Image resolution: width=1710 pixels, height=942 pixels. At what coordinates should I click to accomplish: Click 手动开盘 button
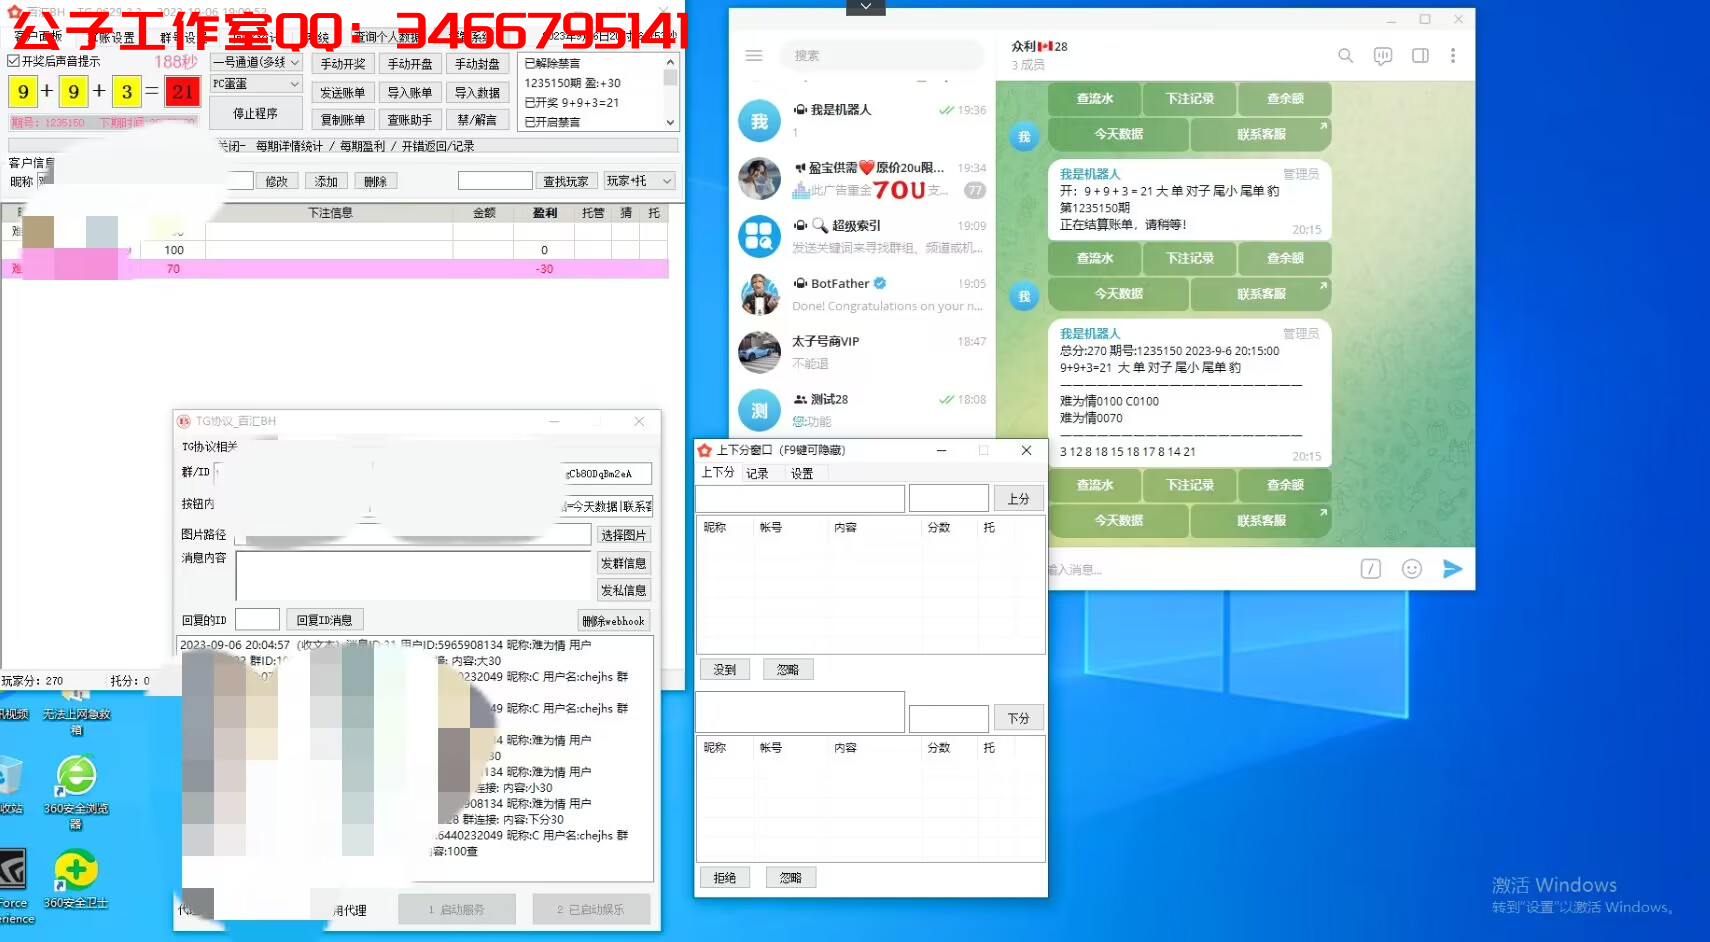coord(410,64)
